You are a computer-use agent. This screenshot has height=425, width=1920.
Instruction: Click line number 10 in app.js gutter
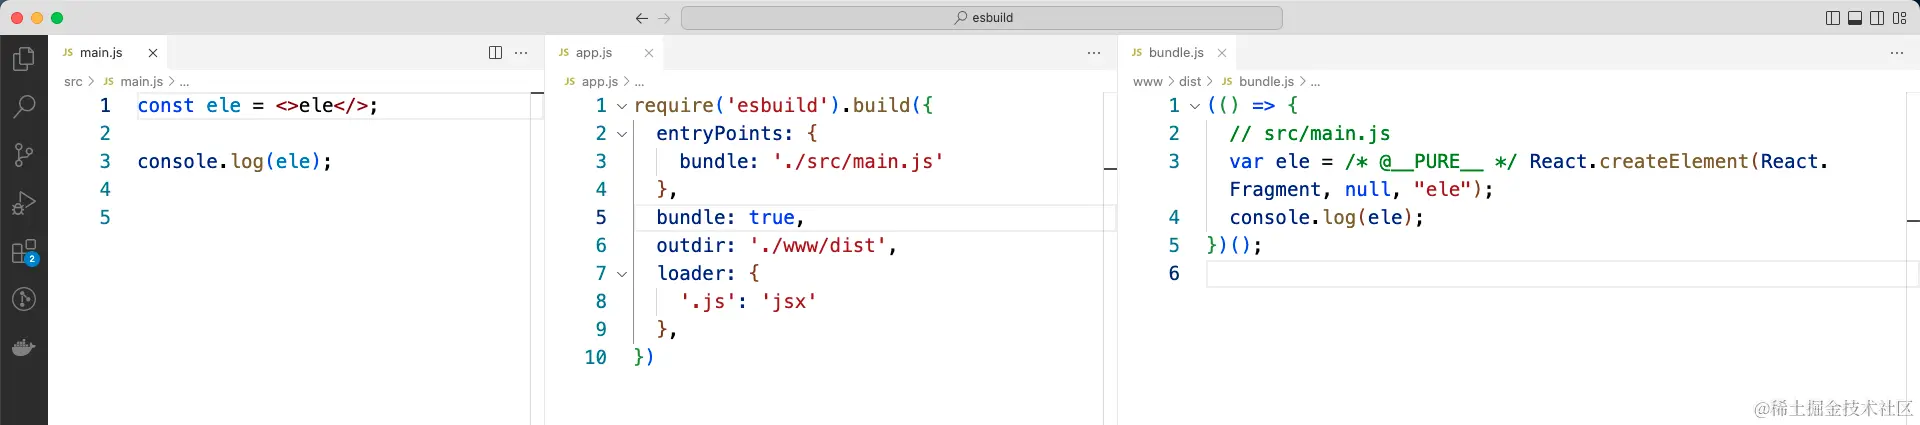click(596, 358)
